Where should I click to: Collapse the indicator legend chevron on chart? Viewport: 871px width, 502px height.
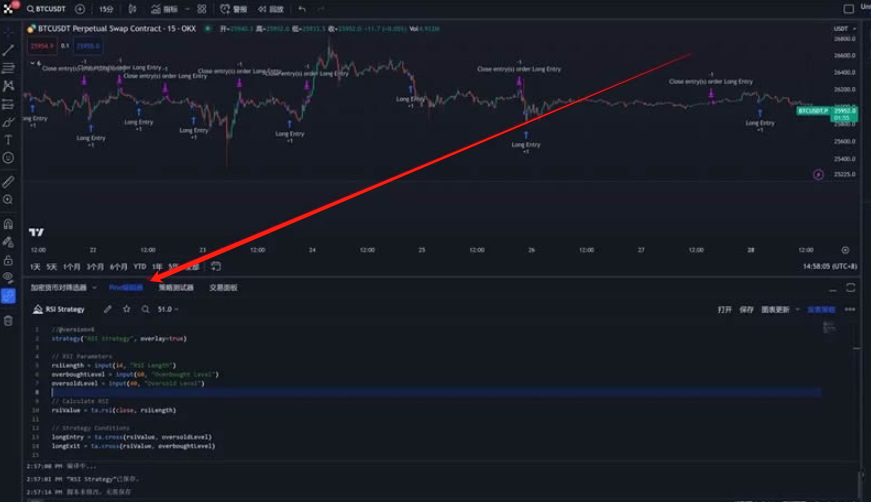(33, 63)
